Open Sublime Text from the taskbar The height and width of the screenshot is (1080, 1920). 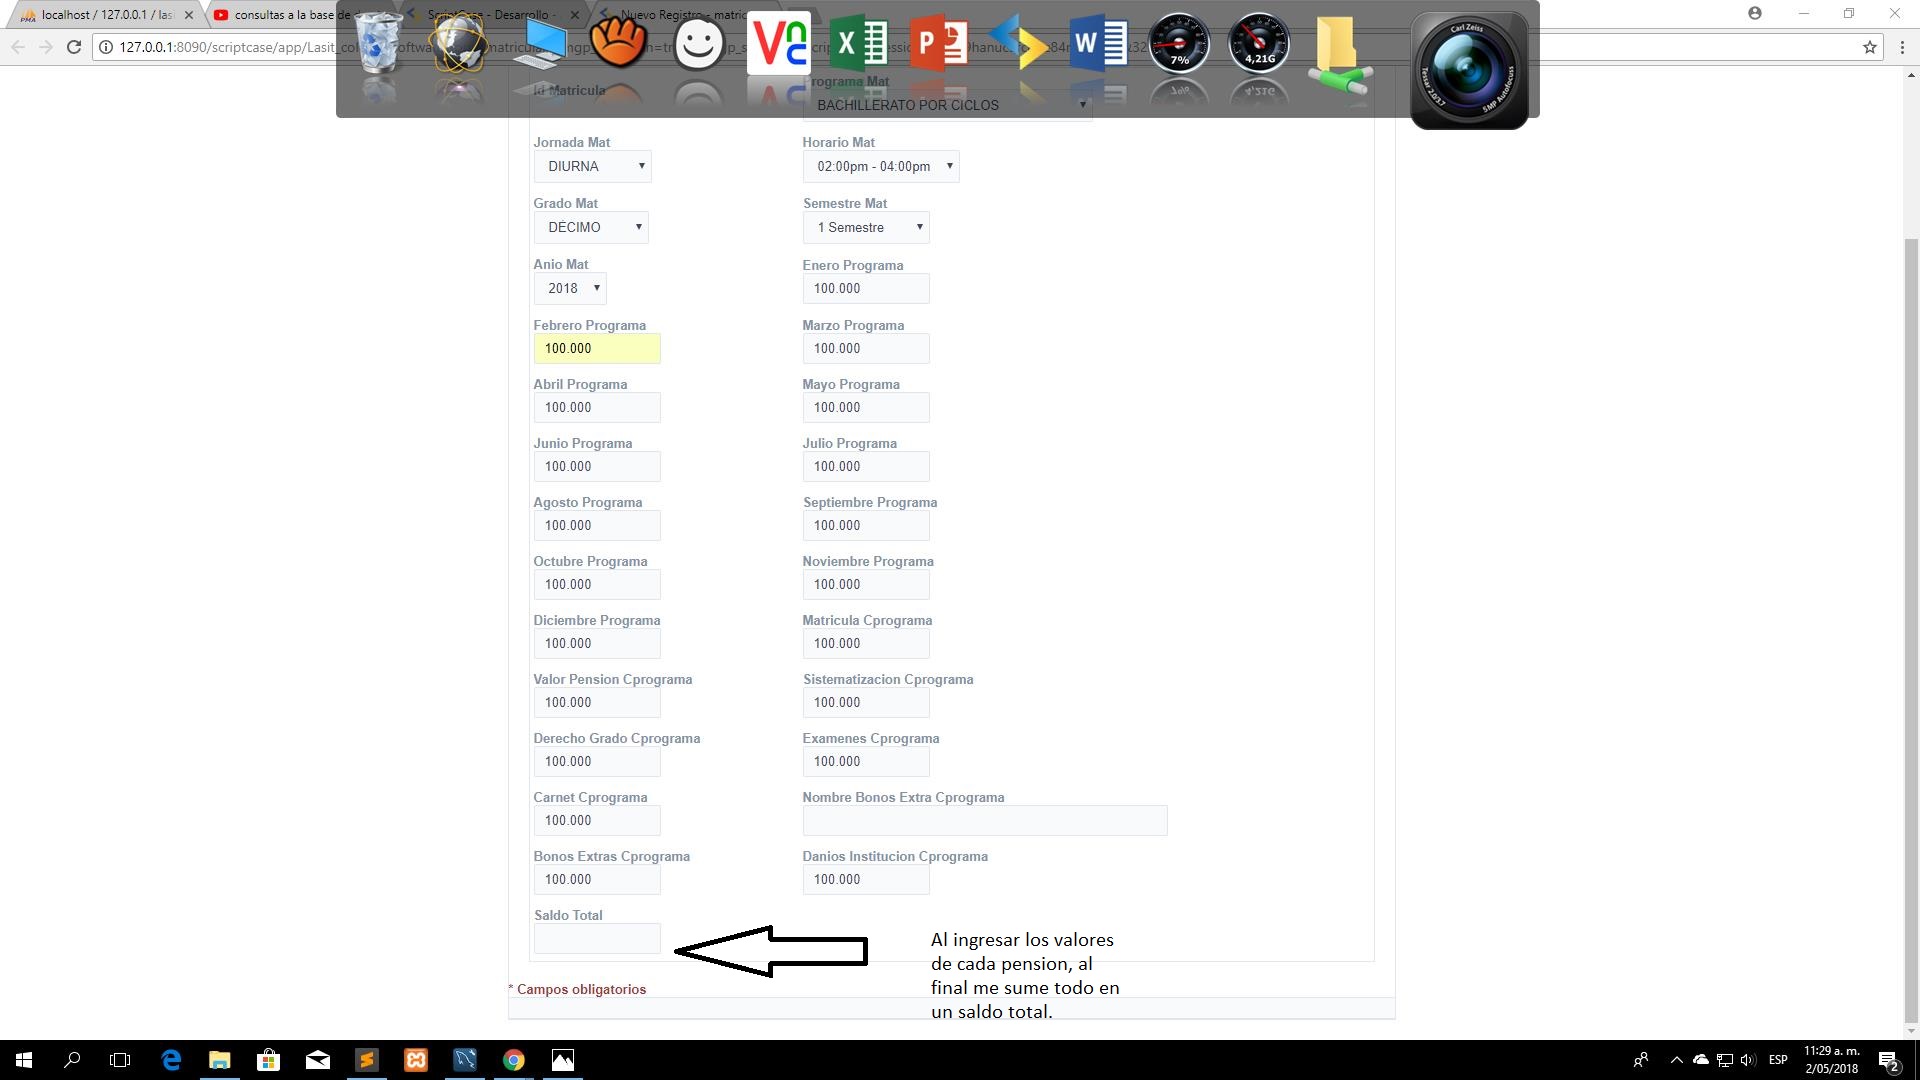pyautogui.click(x=367, y=1060)
